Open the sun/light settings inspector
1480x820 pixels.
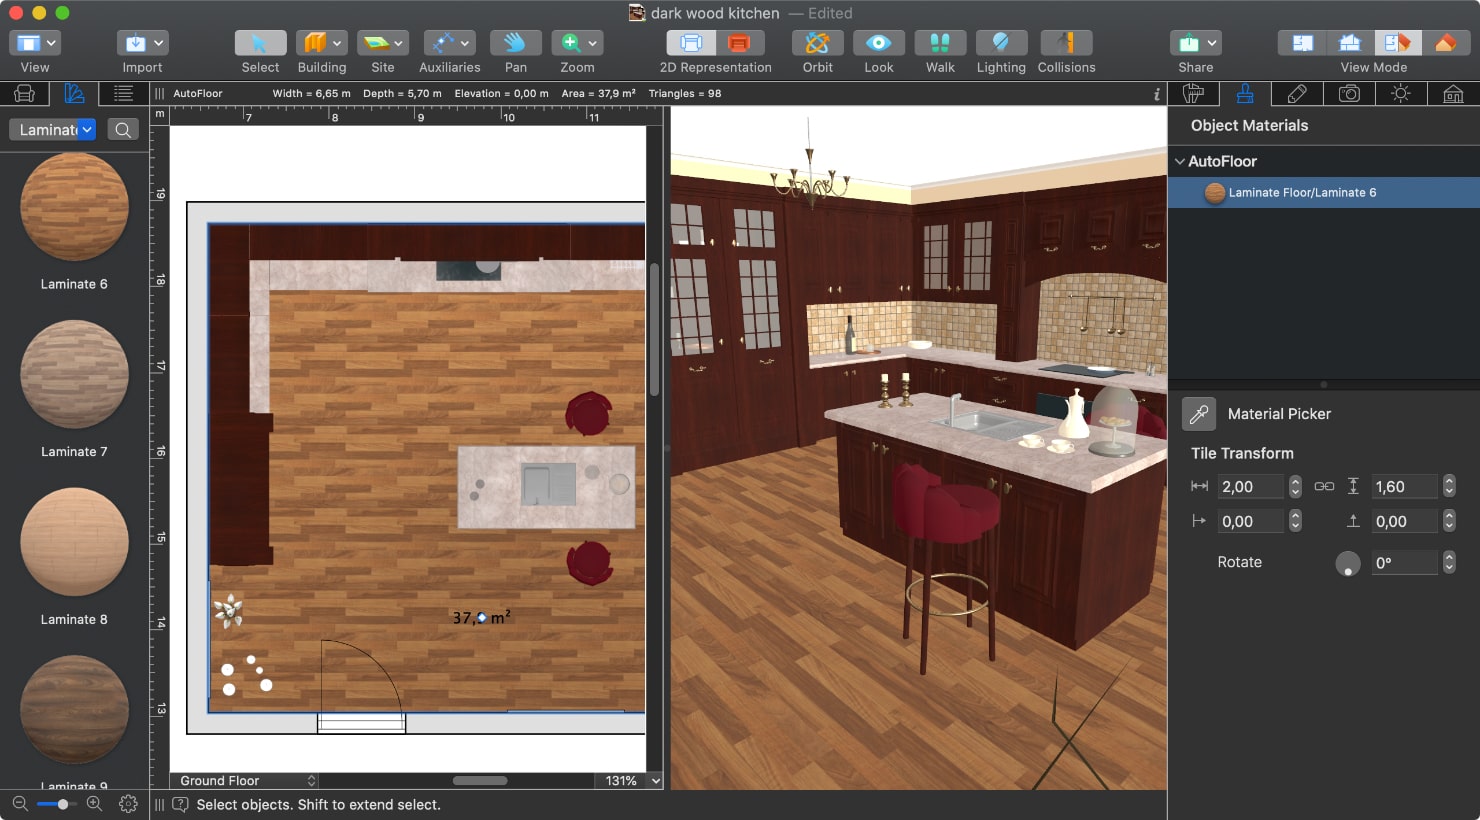pyautogui.click(x=1401, y=93)
